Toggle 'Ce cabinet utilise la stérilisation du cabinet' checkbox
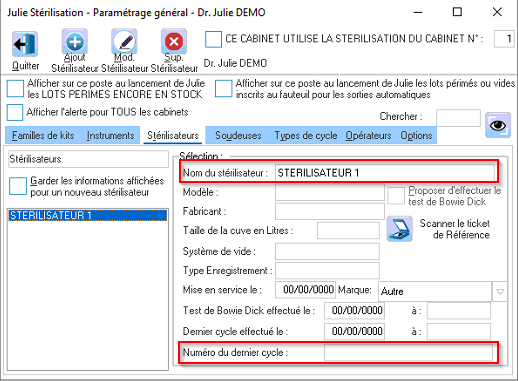The image size is (518, 381). pyautogui.click(x=213, y=39)
